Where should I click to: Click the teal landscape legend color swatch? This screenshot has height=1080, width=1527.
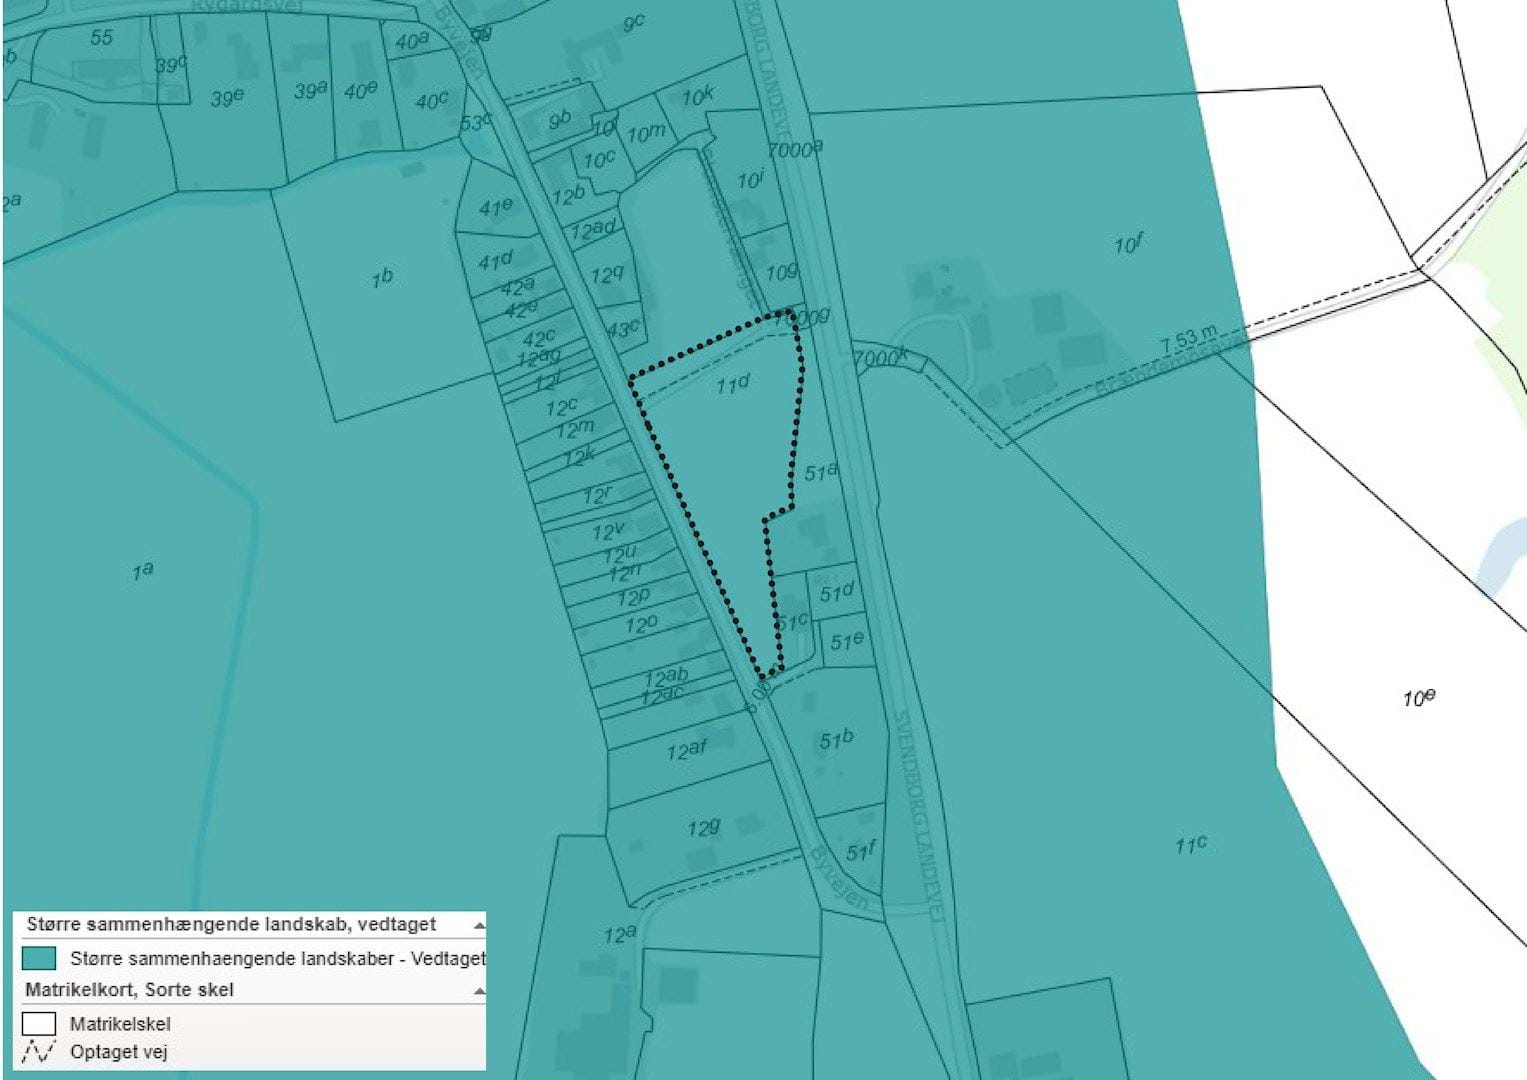(39, 958)
